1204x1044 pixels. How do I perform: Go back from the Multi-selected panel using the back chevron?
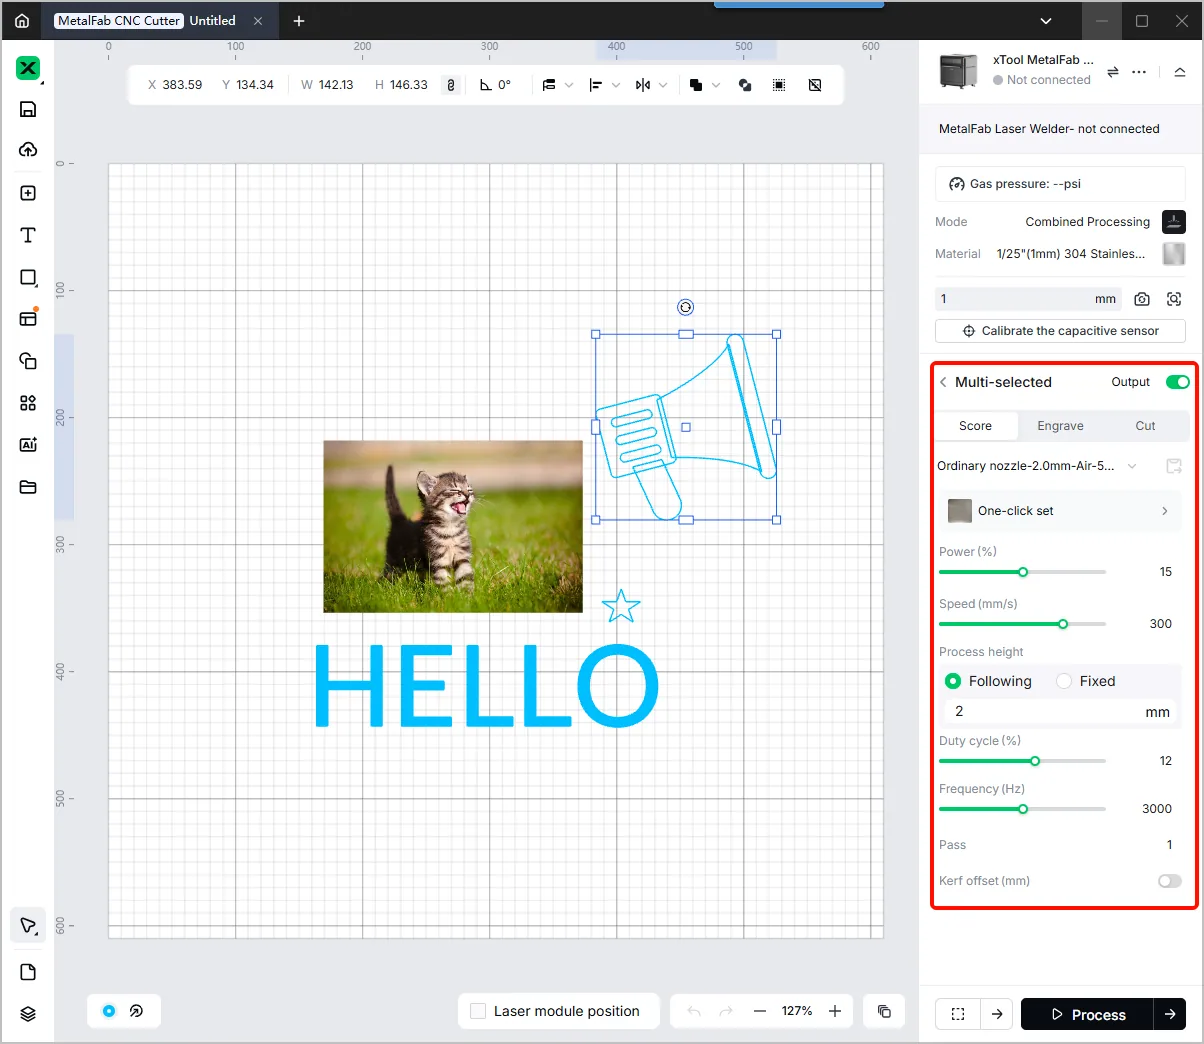(x=943, y=382)
